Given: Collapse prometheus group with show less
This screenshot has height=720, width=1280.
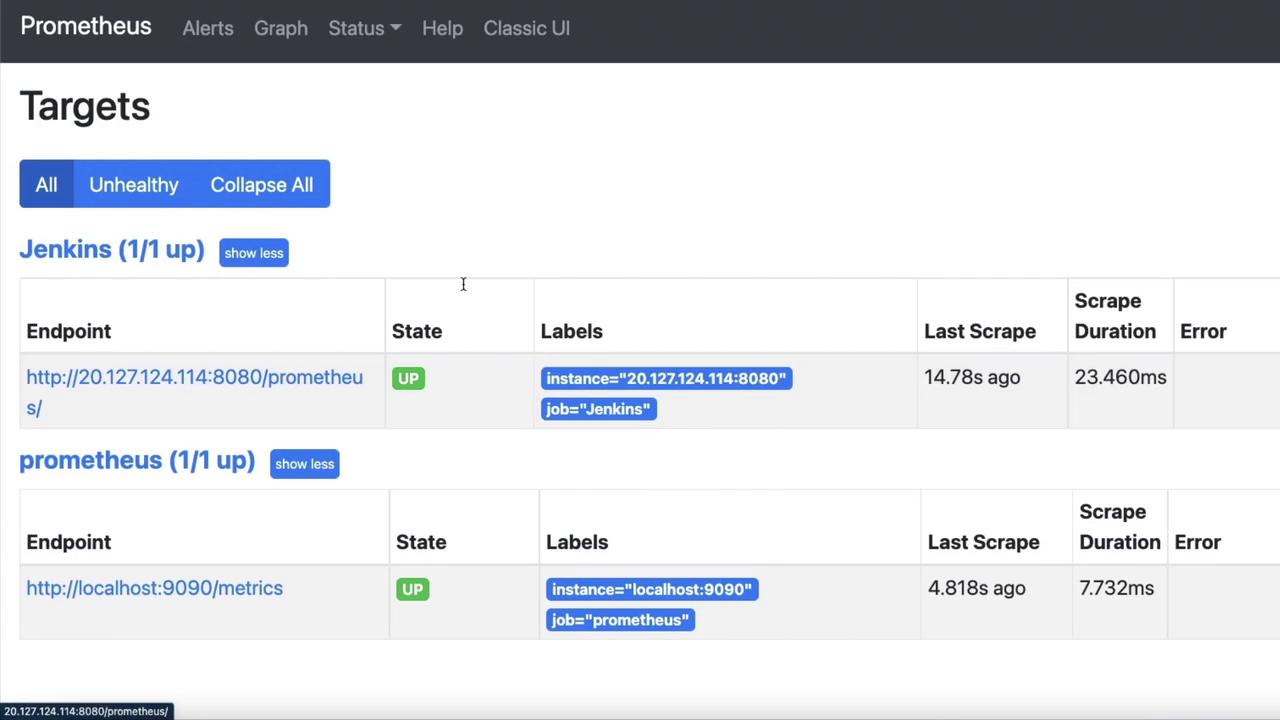Looking at the screenshot, I should [305, 464].
